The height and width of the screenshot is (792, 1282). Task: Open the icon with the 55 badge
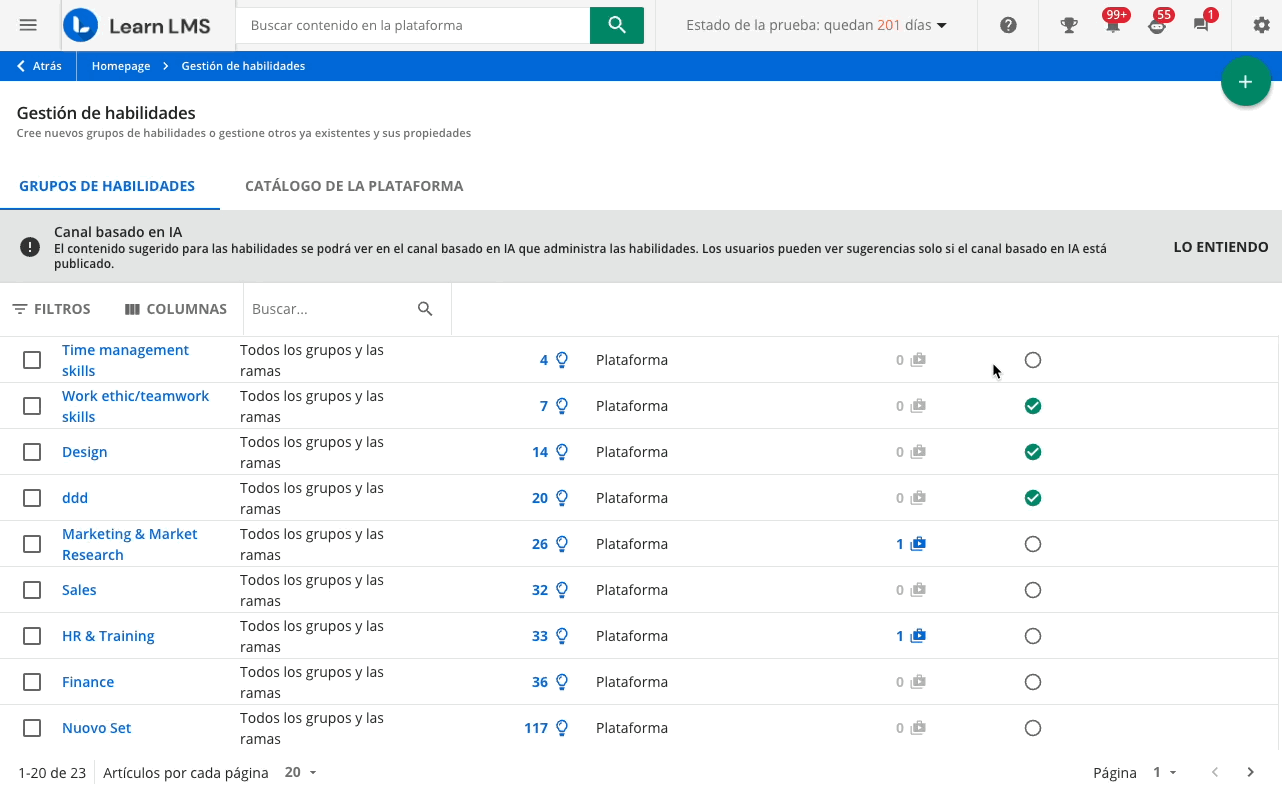[1157, 25]
